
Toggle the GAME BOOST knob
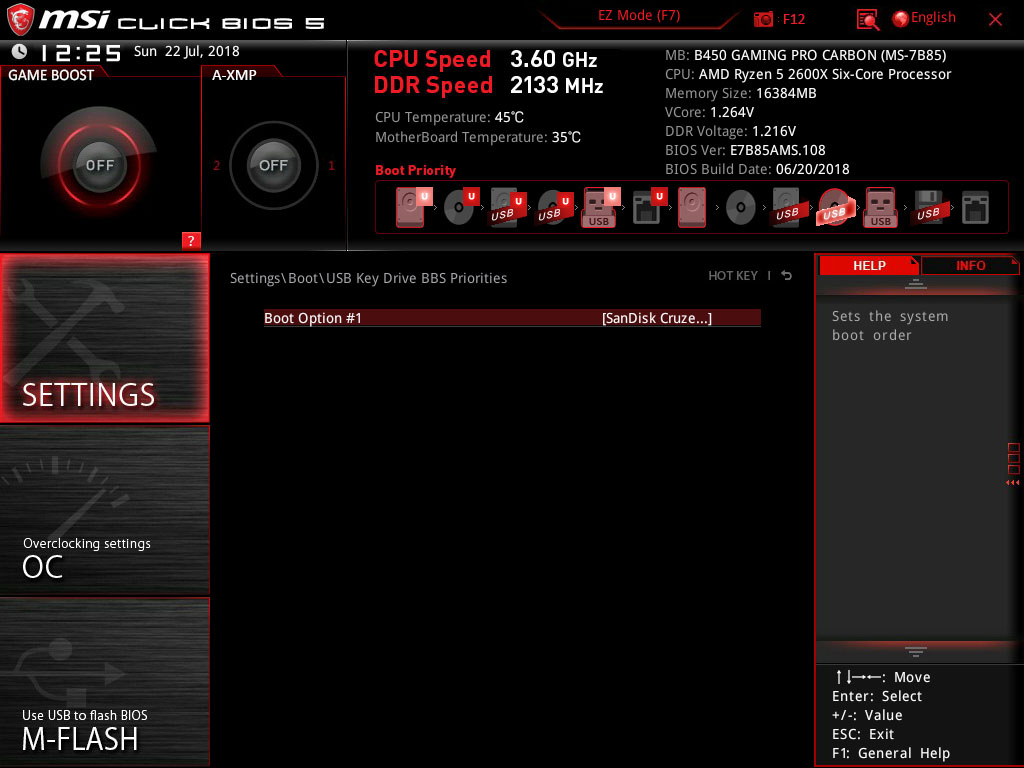click(x=99, y=165)
